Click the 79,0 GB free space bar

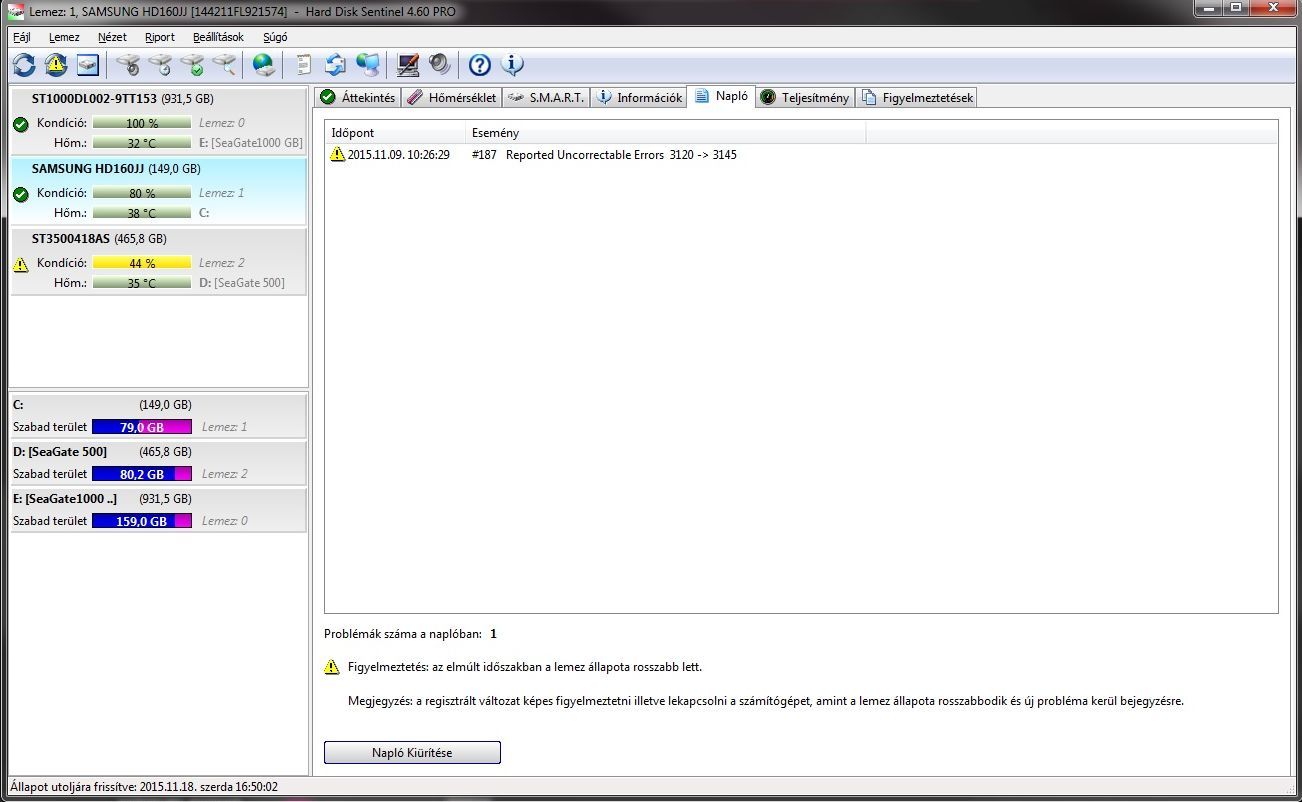click(x=142, y=427)
